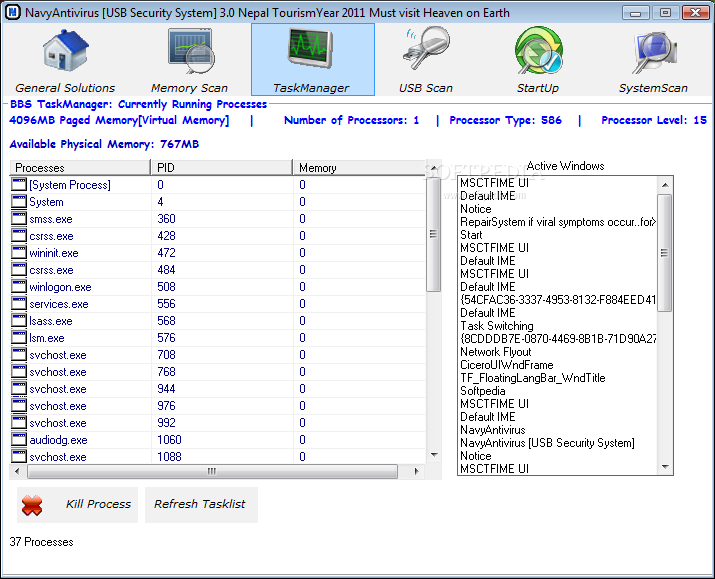715x579 pixels.
Task: Select the services.exe process icon
Action: click(x=19, y=304)
